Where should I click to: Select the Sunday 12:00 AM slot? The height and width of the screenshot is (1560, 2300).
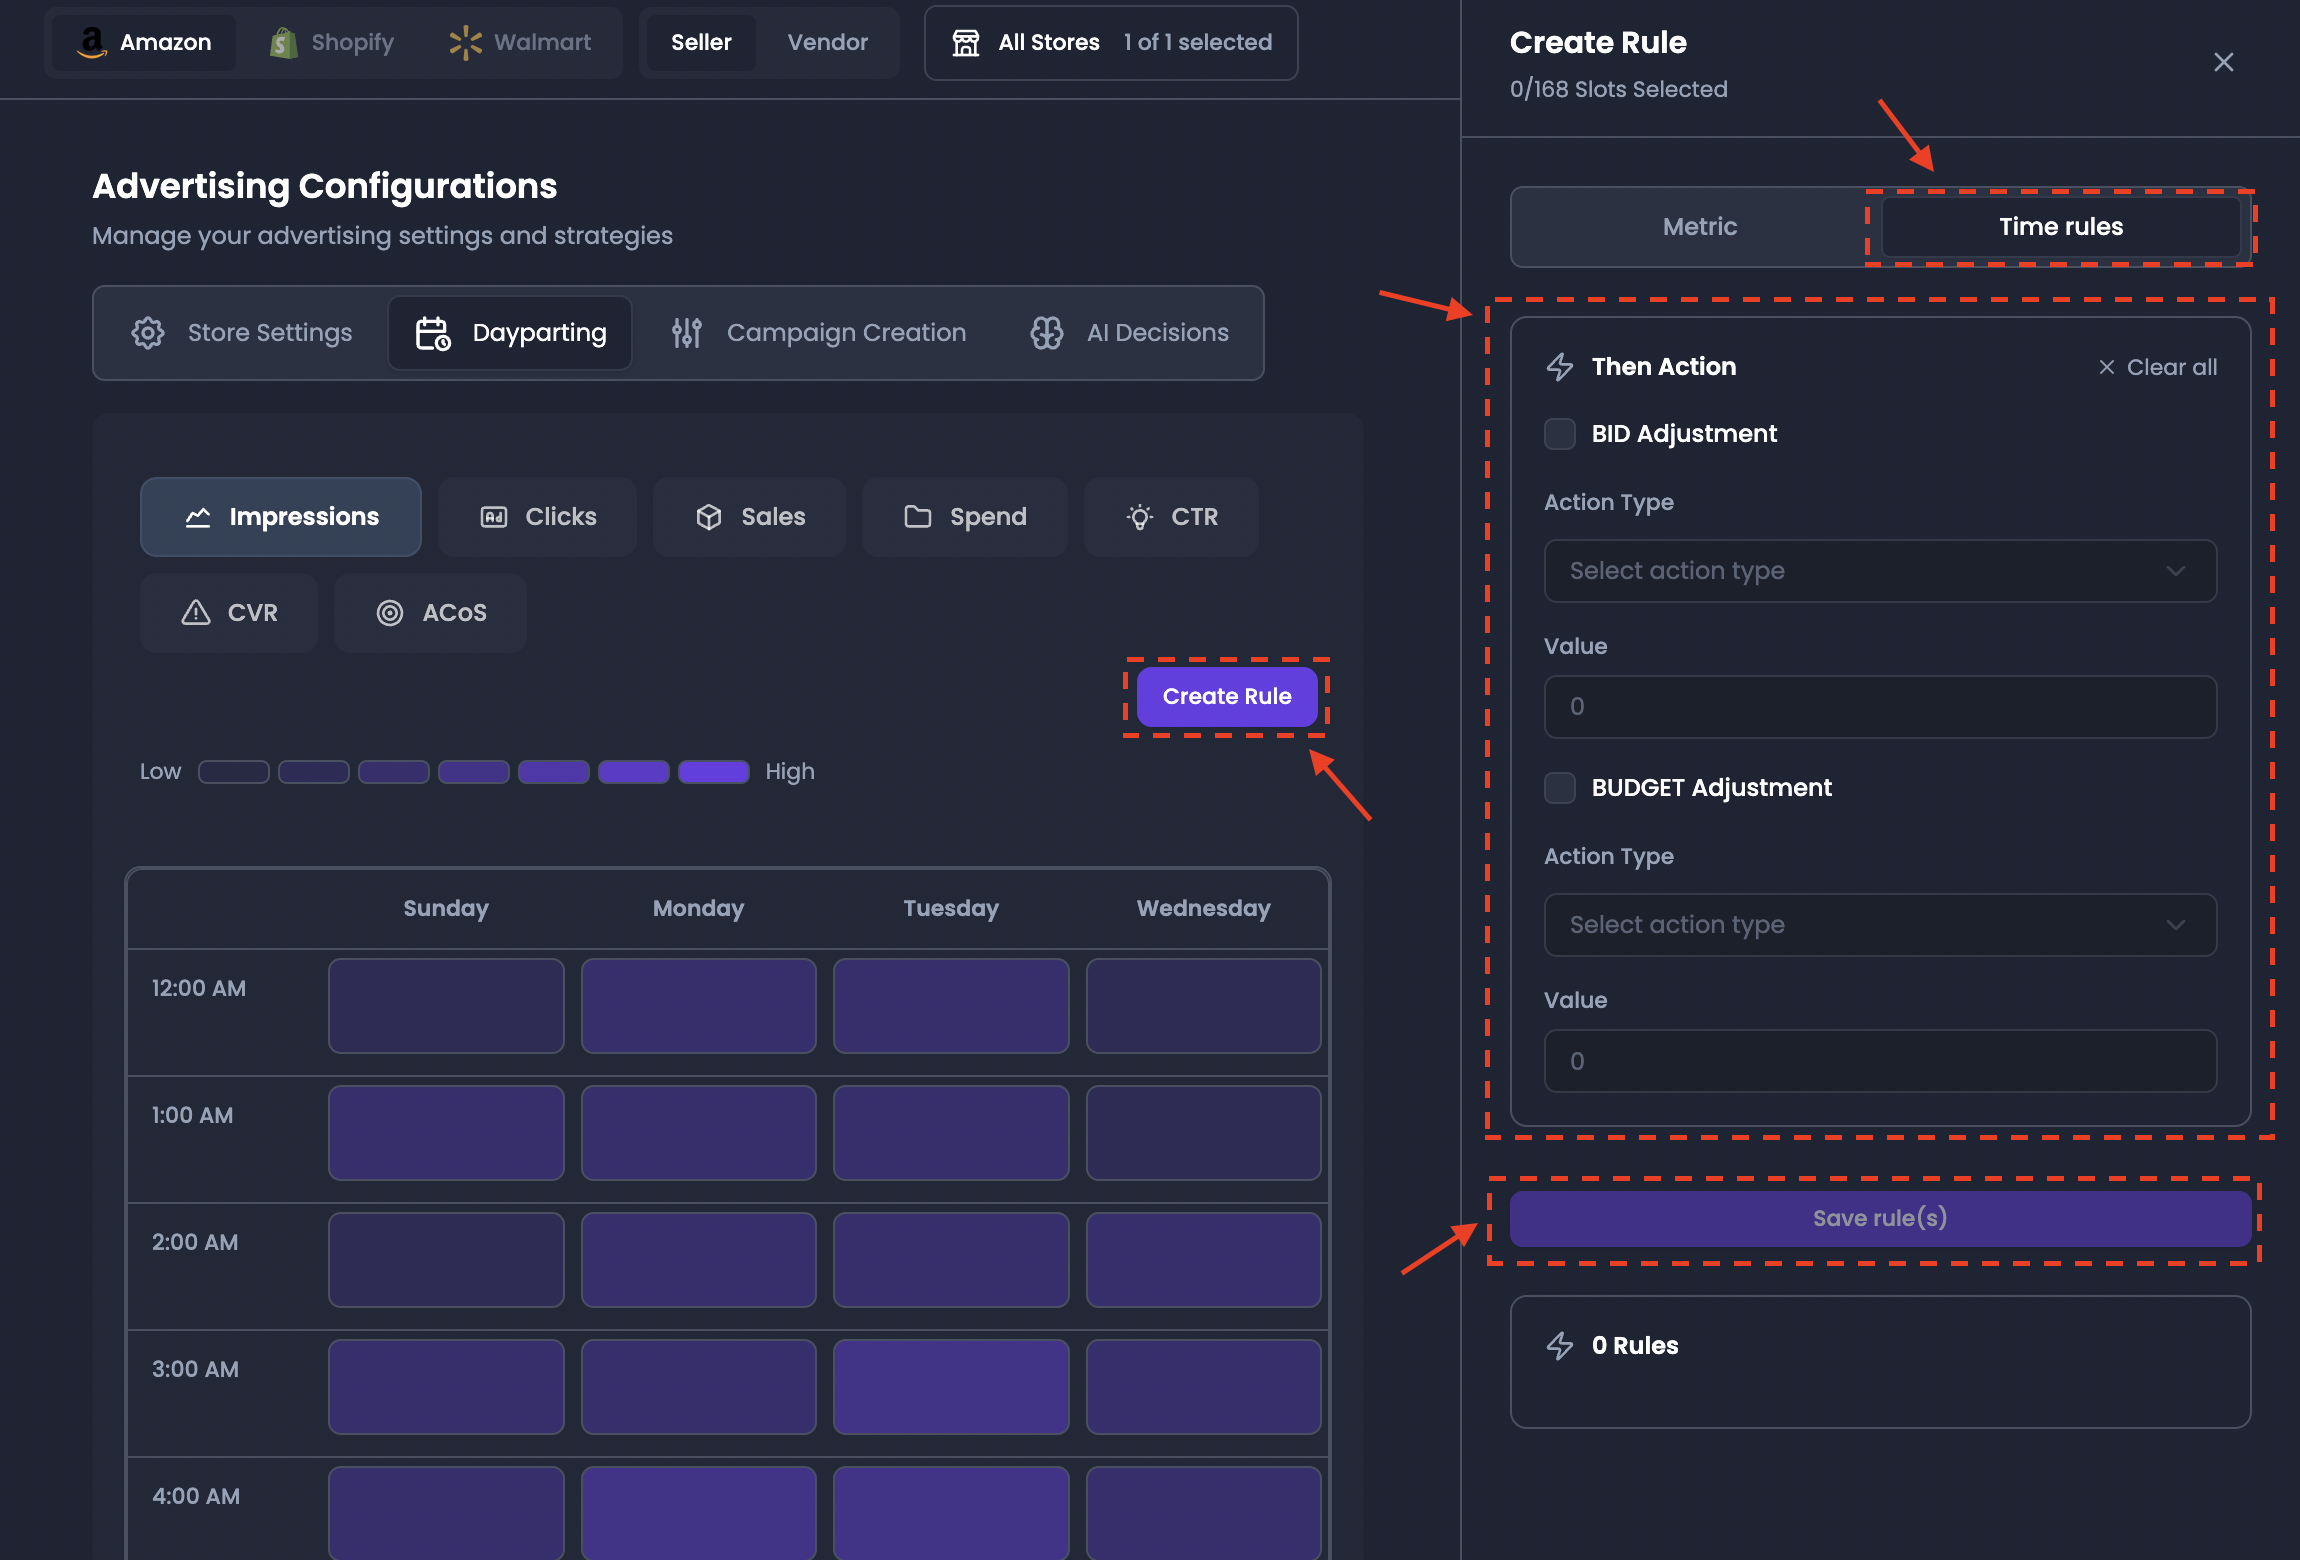(446, 1006)
